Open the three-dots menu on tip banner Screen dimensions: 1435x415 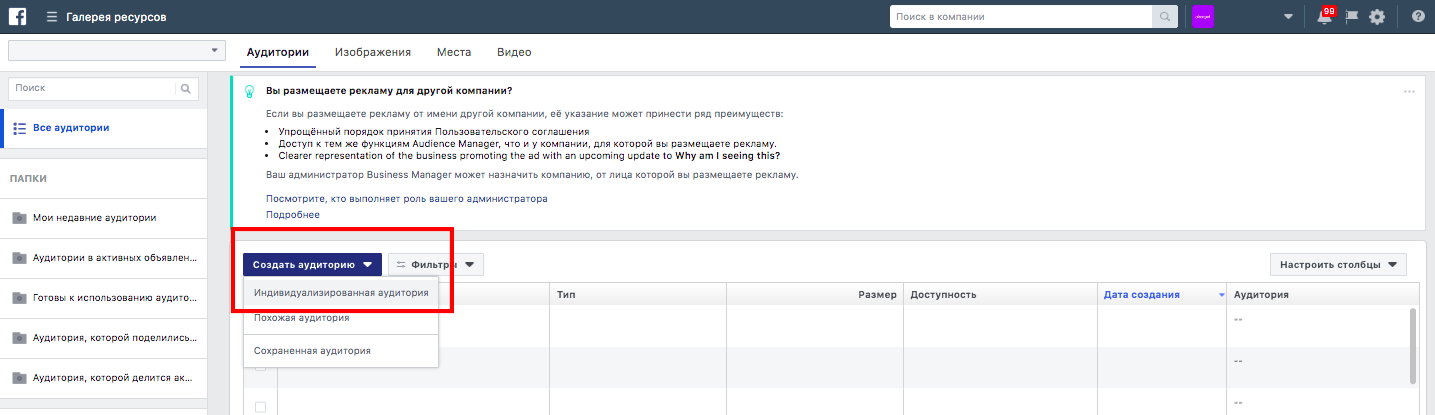pyautogui.click(x=1409, y=91)
